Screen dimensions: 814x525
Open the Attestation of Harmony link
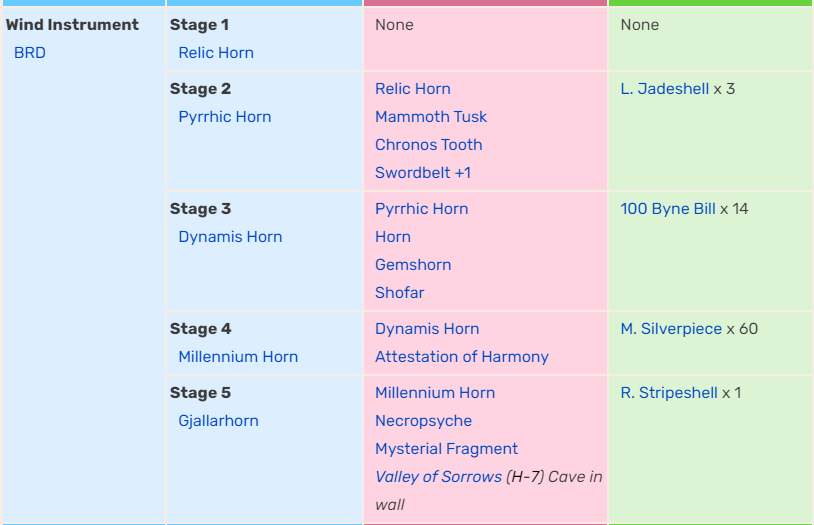(462, 357)
